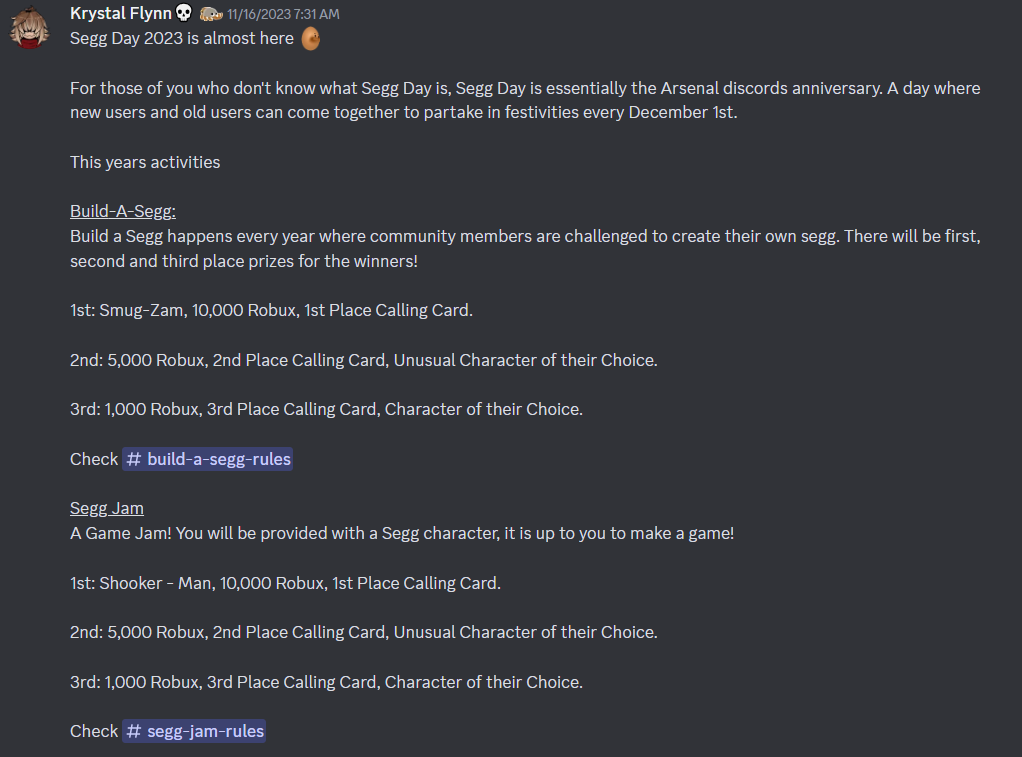Click the underlined Segg Jam heading
Image resolution: width=1022 pixels, height=757 pixels.
click(107, 509)
